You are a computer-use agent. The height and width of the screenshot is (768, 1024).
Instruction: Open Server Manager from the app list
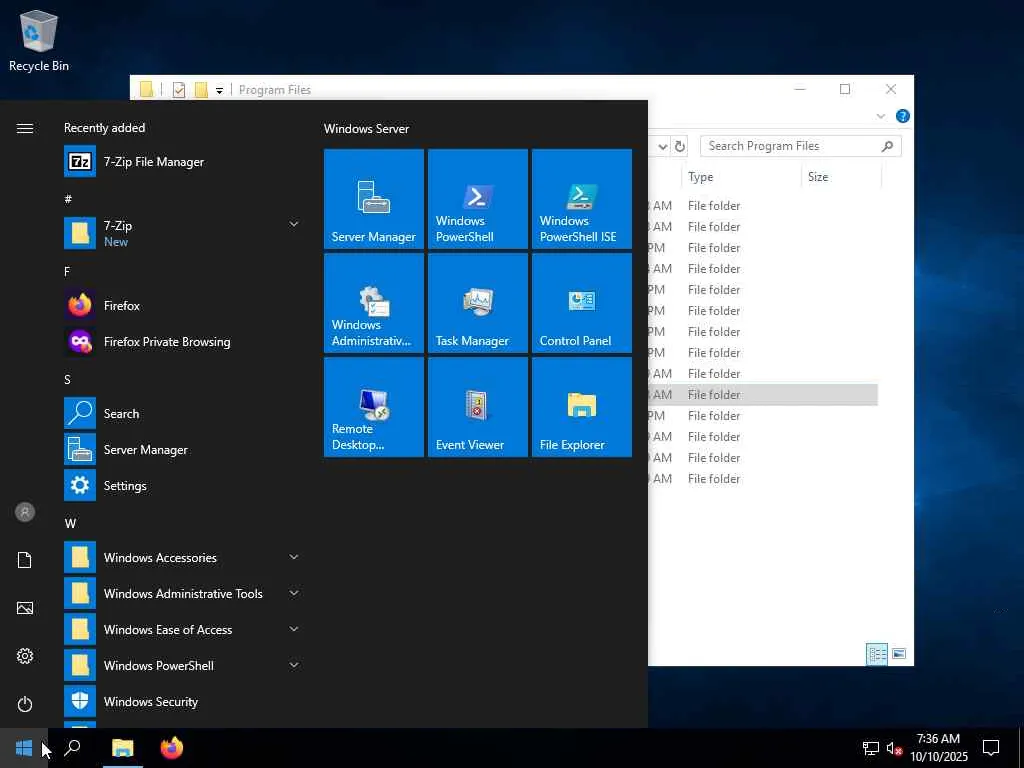point(182,449)
